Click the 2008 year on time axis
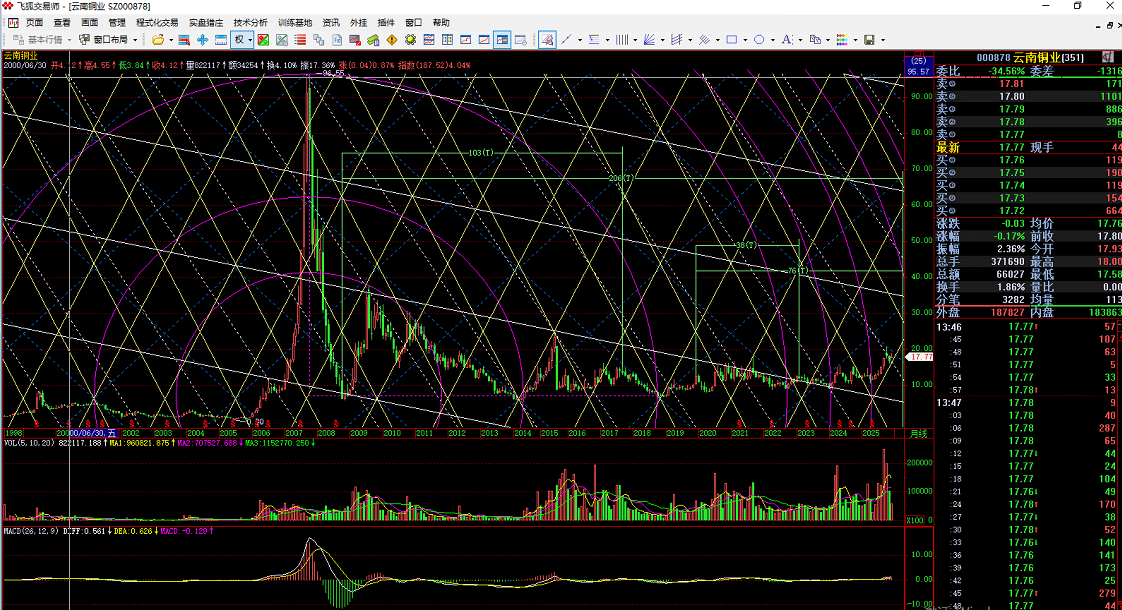 coord(326,433)
